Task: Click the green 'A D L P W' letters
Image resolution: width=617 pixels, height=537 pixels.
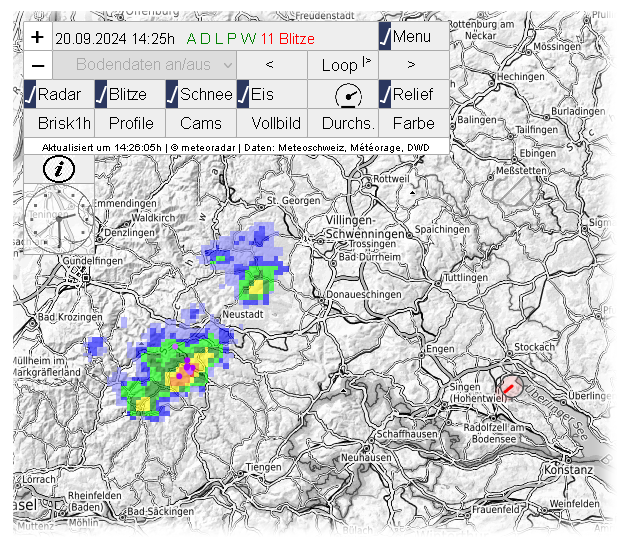Action: tap(221, 39)
